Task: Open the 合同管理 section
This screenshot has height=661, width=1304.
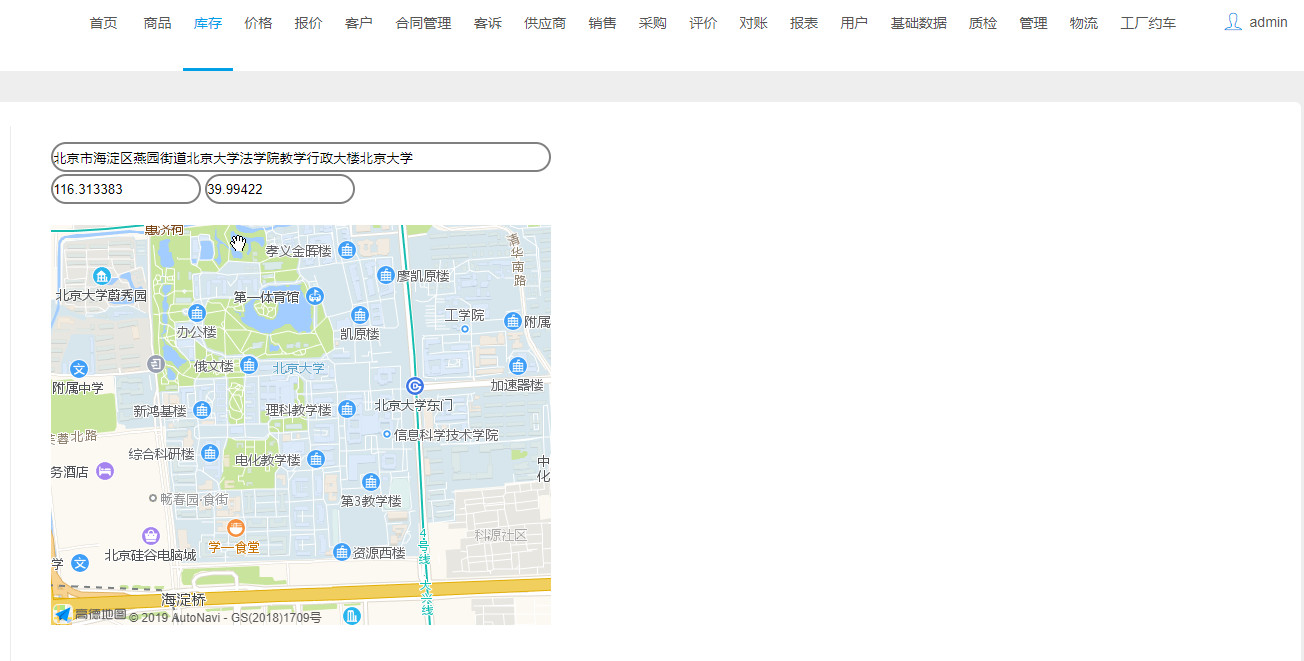Action: pos(422,22)
